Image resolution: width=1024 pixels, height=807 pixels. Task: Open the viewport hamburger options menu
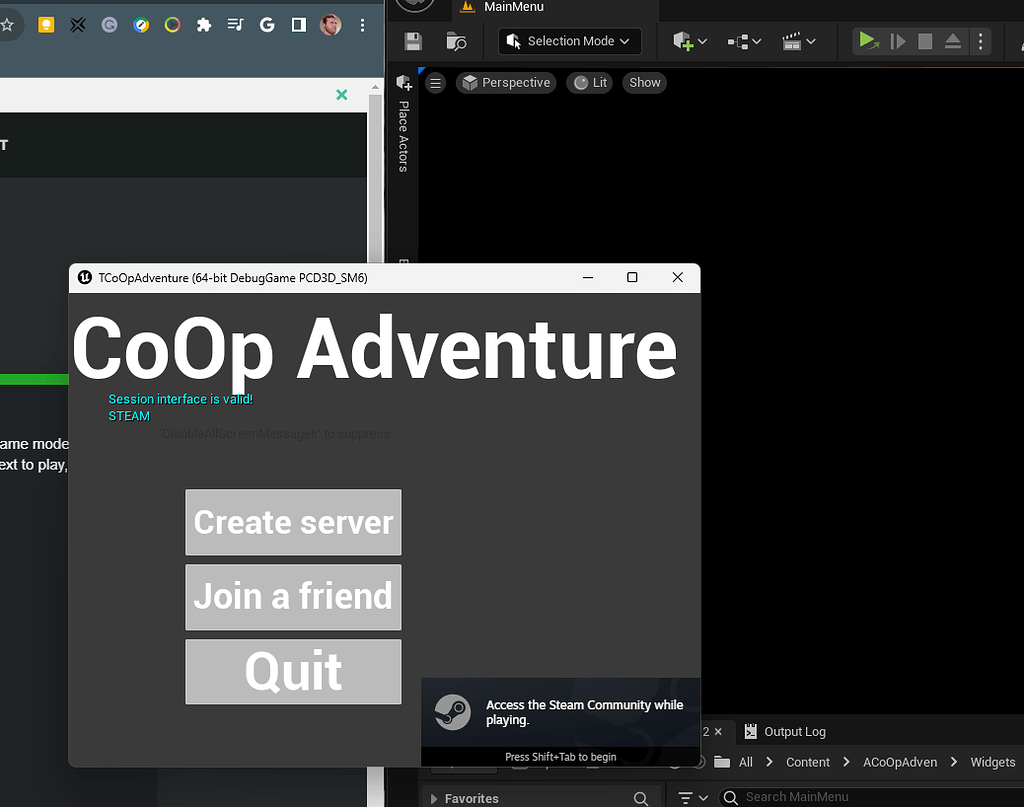pyautogui.click(x=435, y=83)
